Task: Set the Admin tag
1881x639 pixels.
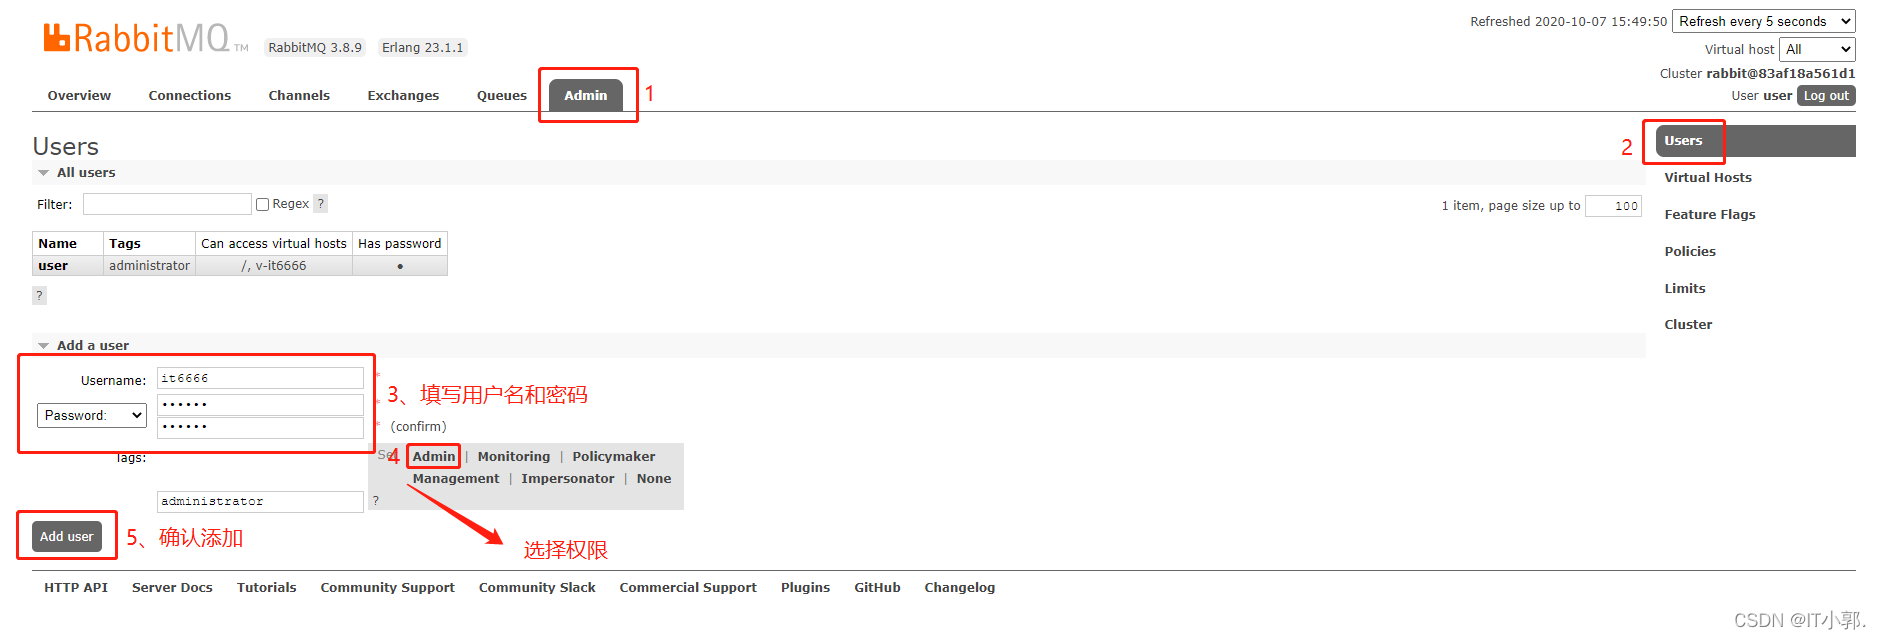Action: click(x=434, y=457)
